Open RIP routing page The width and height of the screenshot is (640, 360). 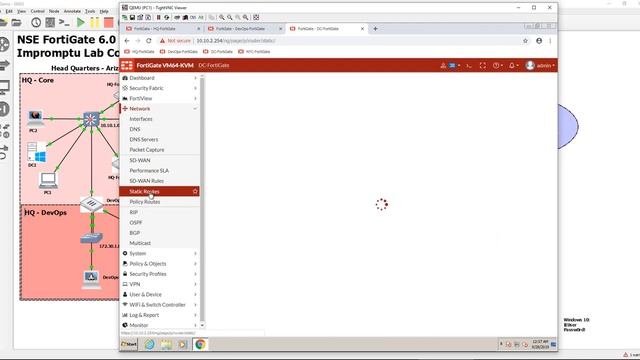click(x=133, y=212)
